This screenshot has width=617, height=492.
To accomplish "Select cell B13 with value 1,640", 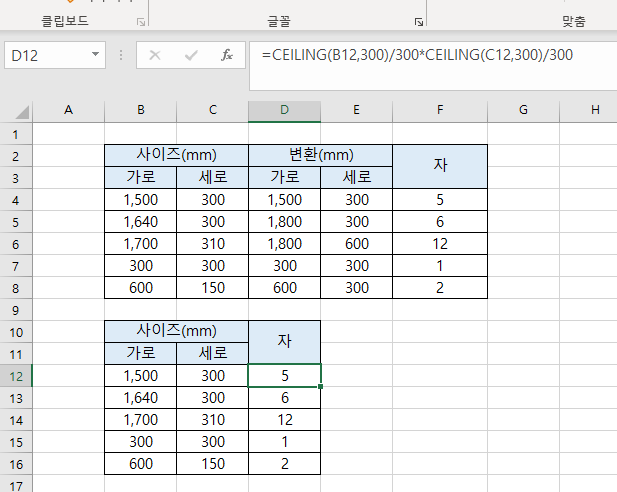I will click(x=140, y=398).
